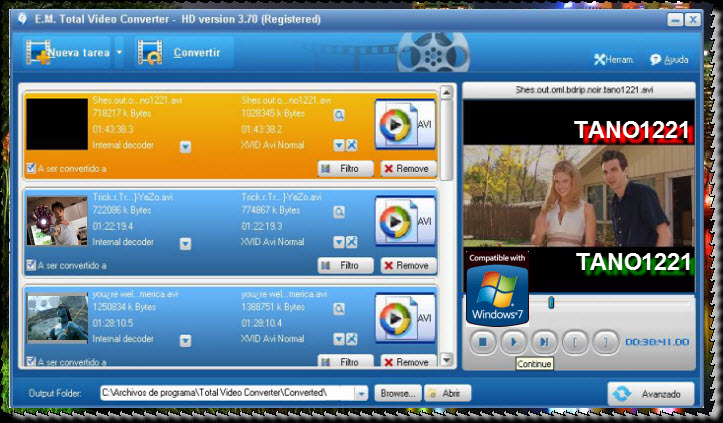Screen dimensions: 723x423
Task: Open the Herram. tools menu
Action: tap(614, 60)
